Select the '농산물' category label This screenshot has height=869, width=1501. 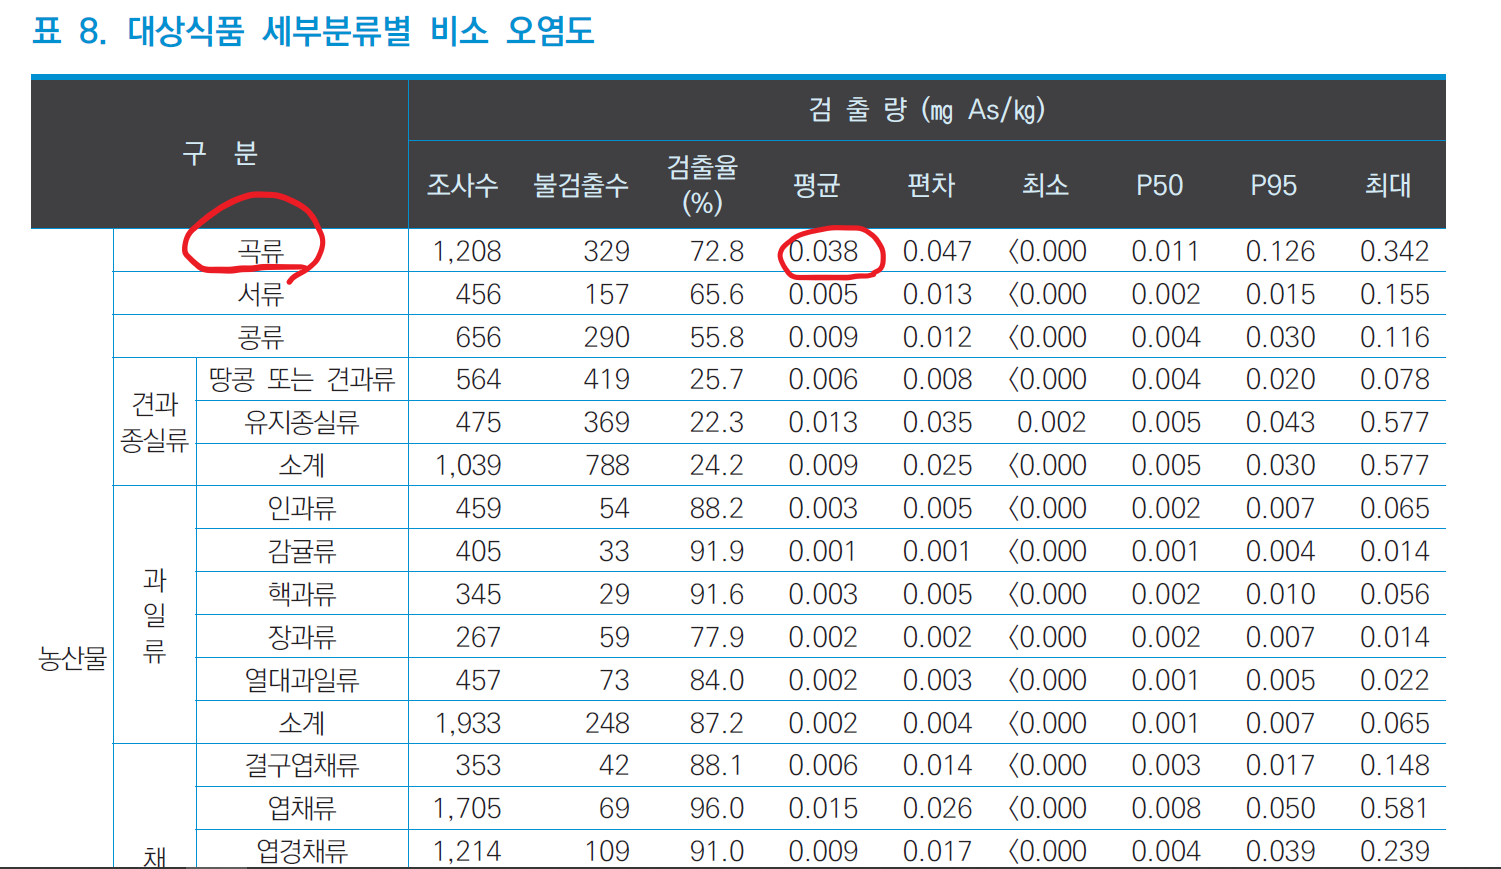coord(72,659)
